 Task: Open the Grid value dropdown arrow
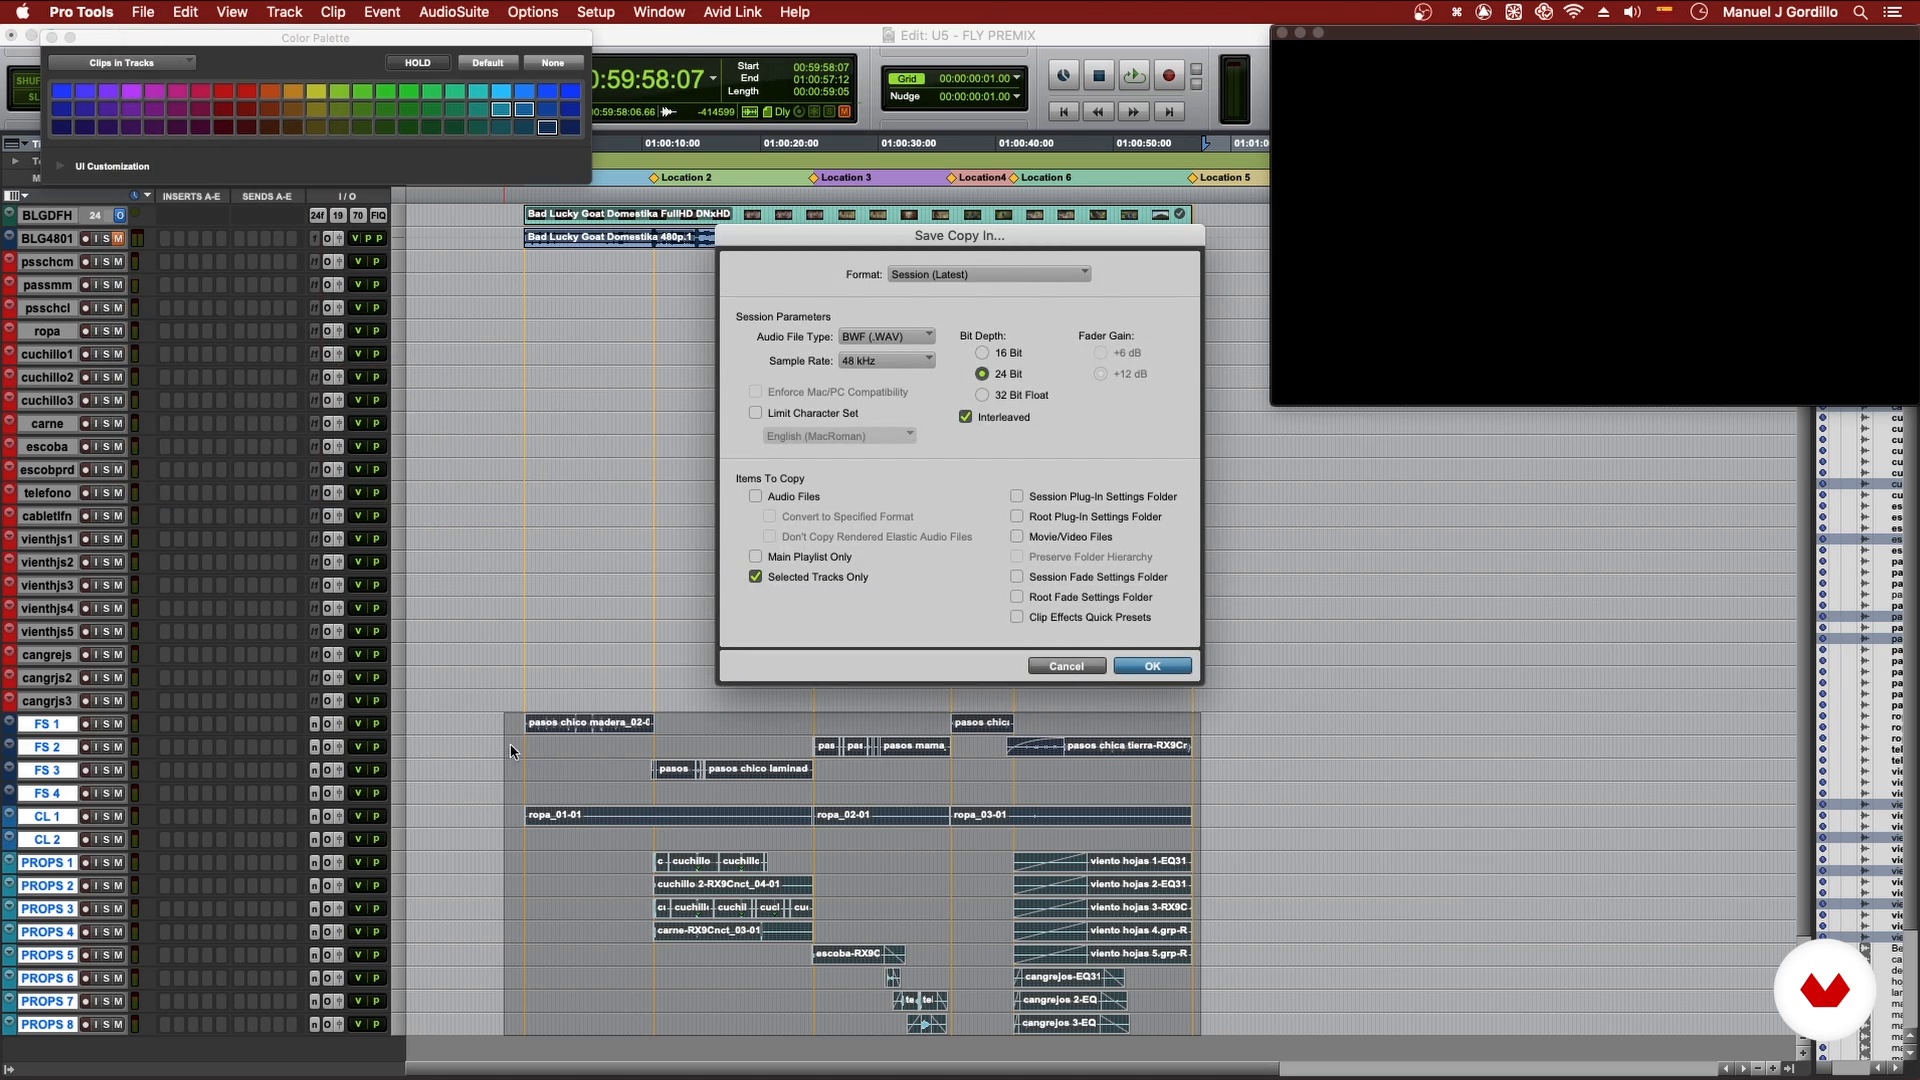pyautogui.click(x=1017, y=78)
